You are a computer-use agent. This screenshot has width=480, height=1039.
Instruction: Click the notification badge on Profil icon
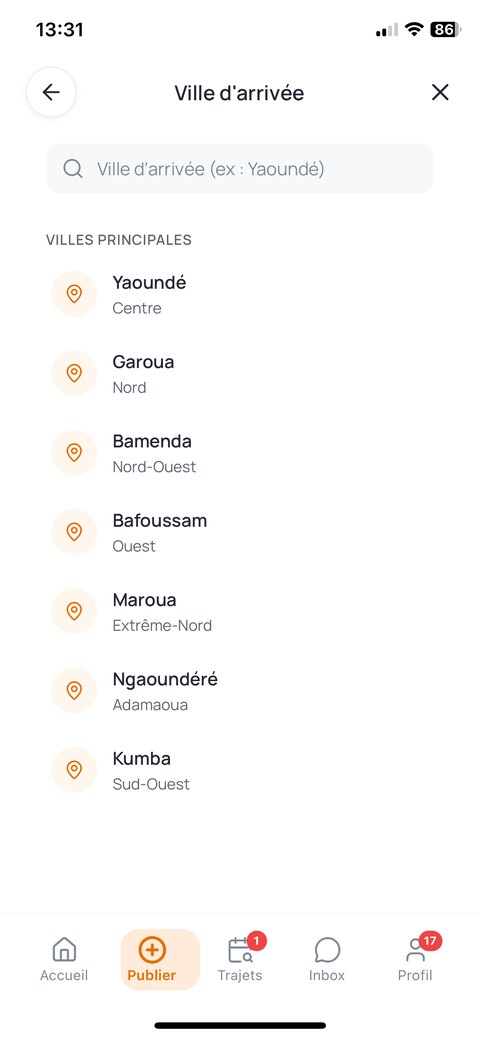(430, 941)
